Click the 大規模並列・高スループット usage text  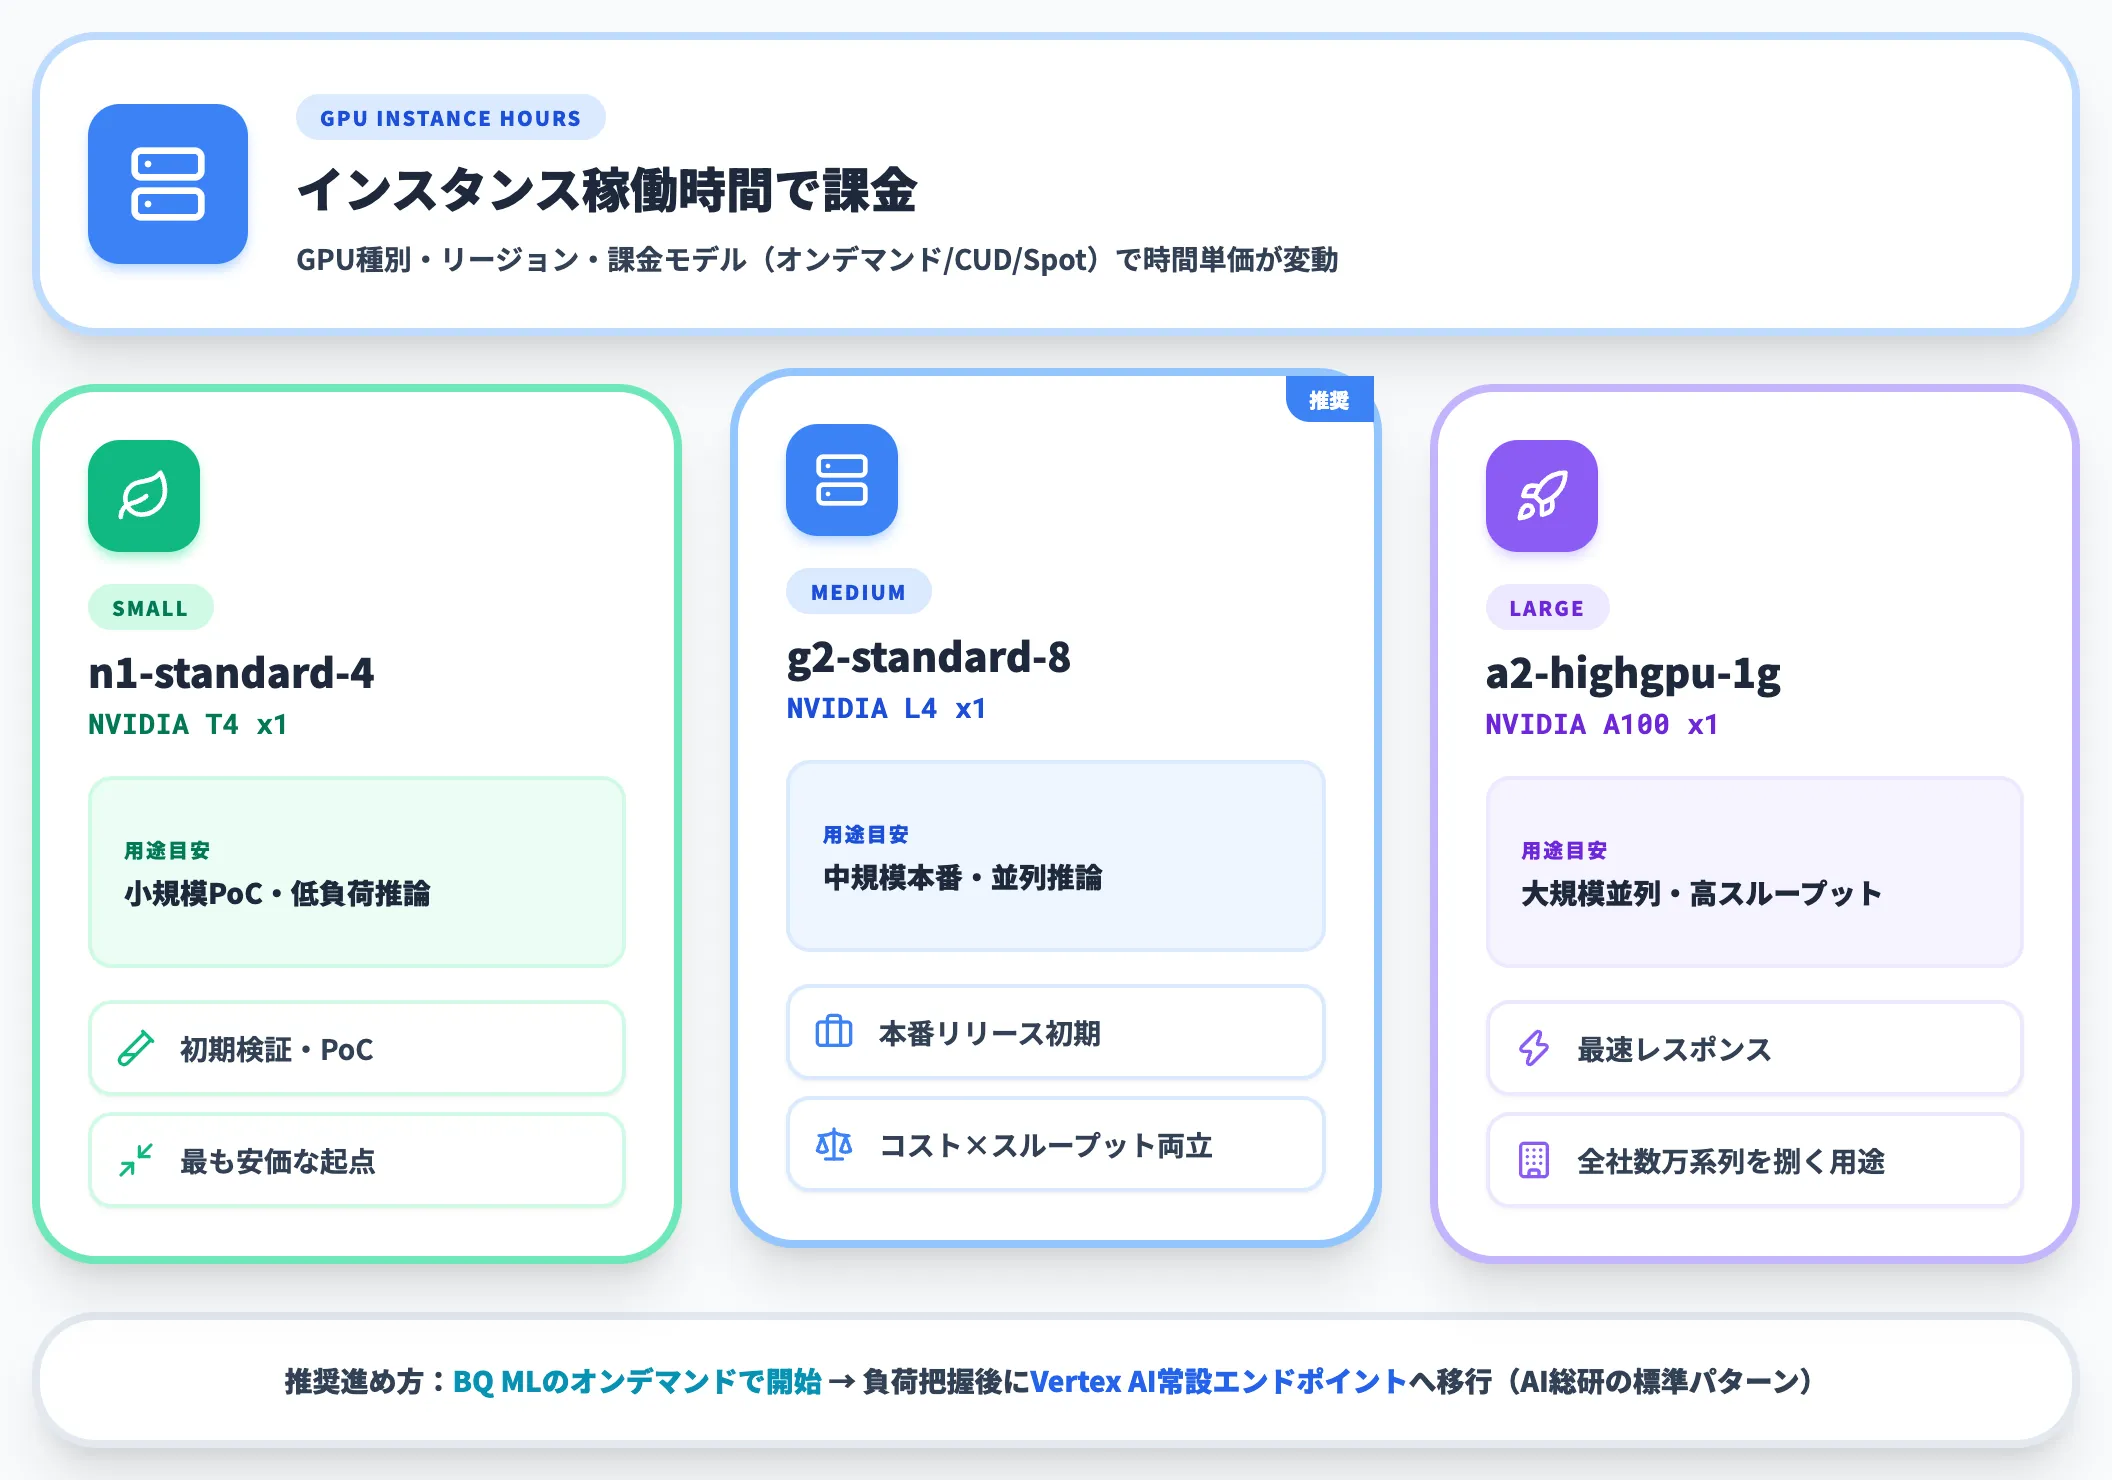[1701, 893]
